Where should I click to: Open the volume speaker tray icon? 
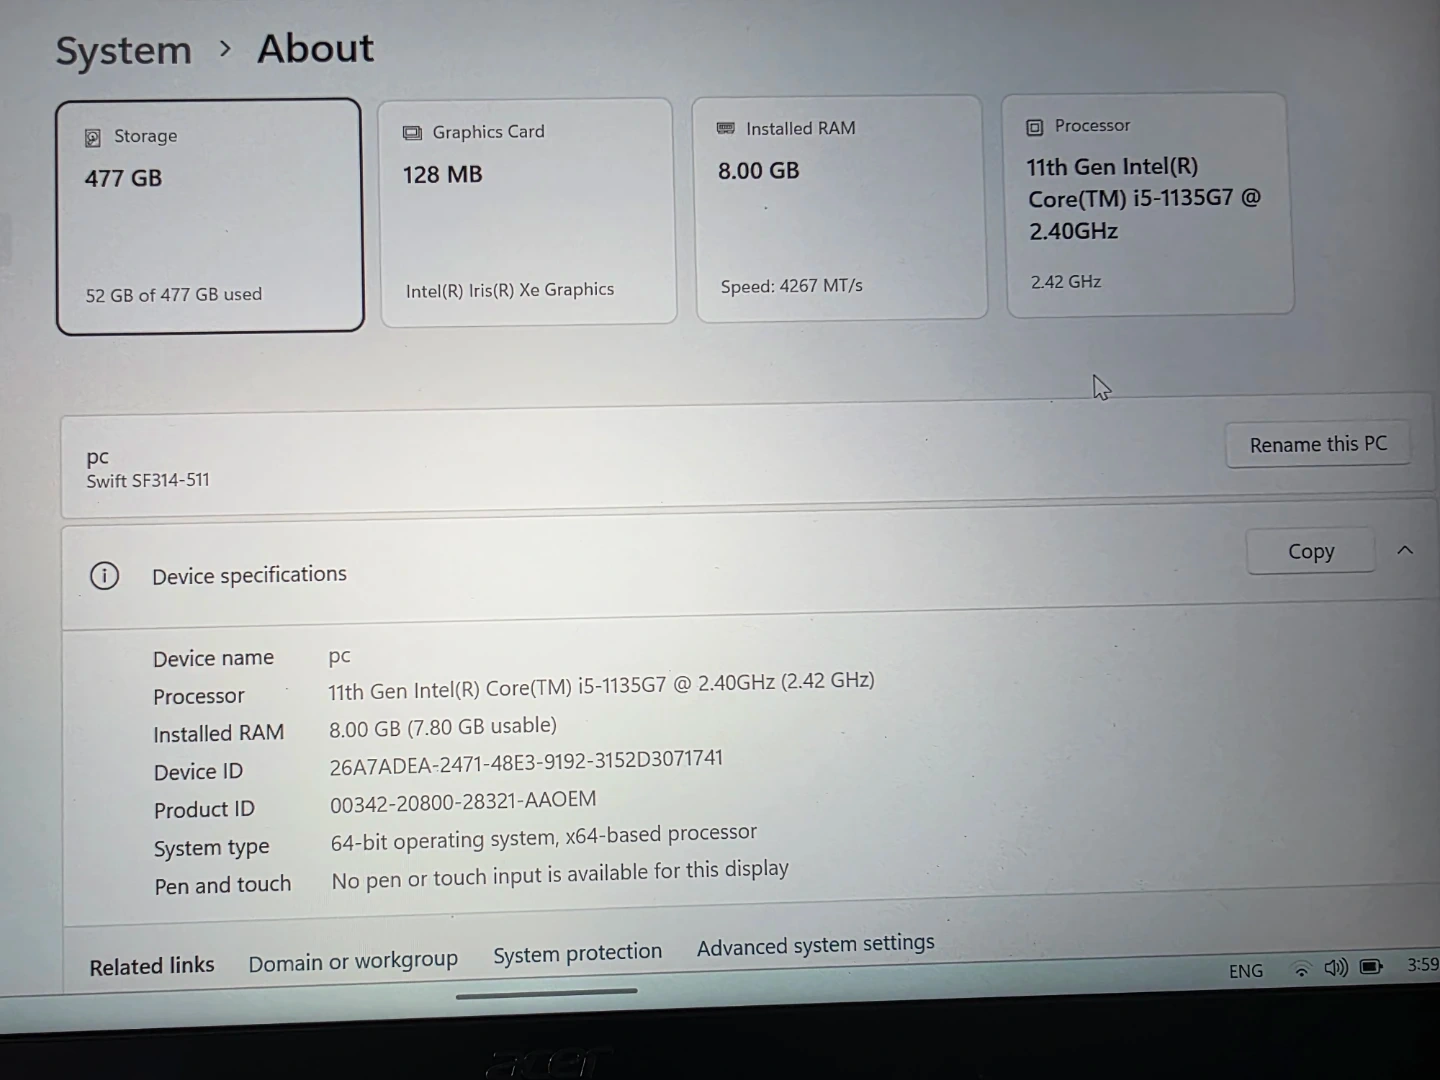1335,967
